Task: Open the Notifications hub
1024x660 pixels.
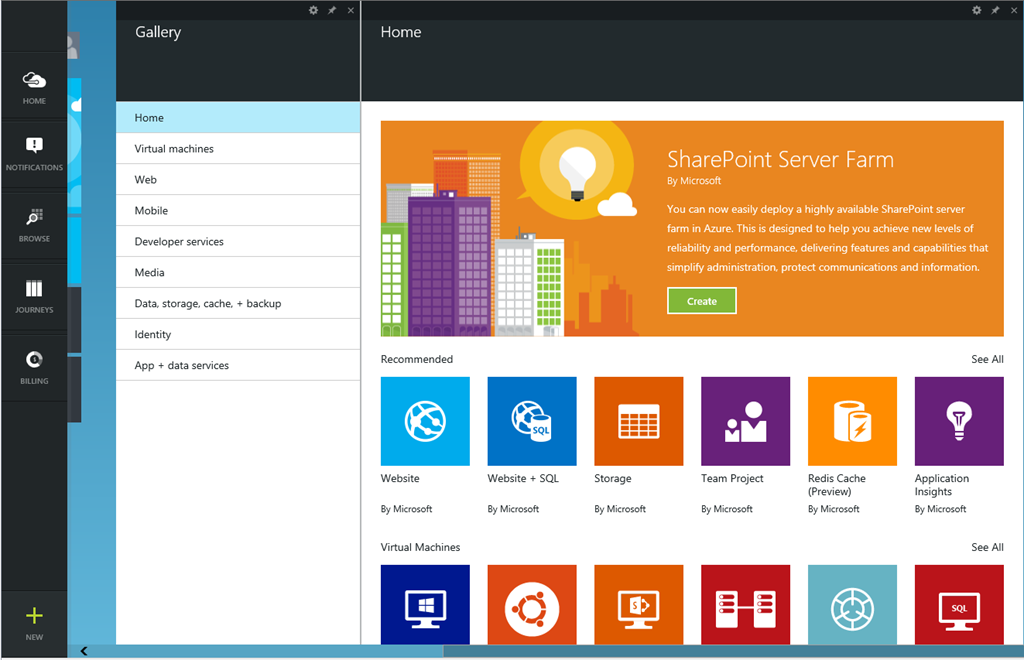Action: pos(34,155)
